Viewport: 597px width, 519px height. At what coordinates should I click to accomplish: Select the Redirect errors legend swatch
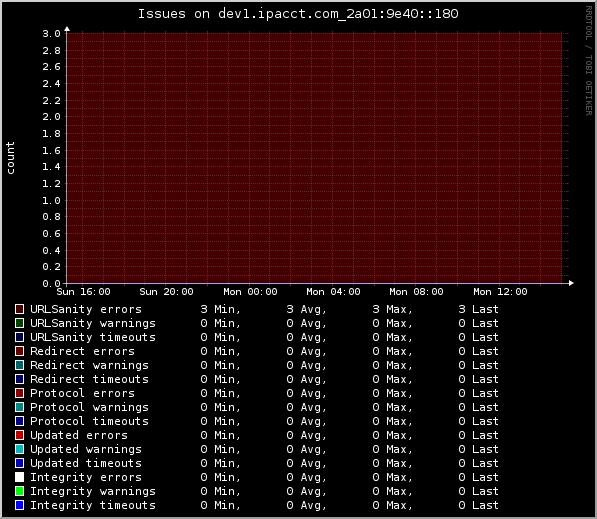19,351
